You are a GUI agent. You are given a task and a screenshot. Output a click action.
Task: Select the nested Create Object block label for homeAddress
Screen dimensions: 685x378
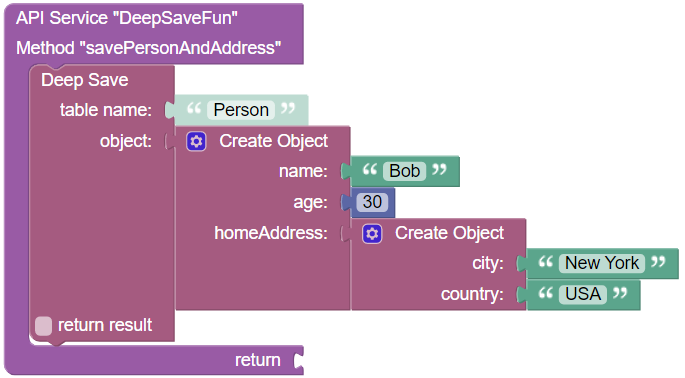tap(450, 233)
